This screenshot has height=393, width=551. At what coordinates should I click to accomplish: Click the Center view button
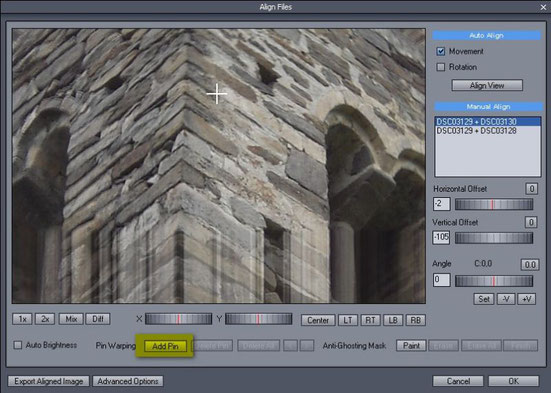tap(318, 320)
